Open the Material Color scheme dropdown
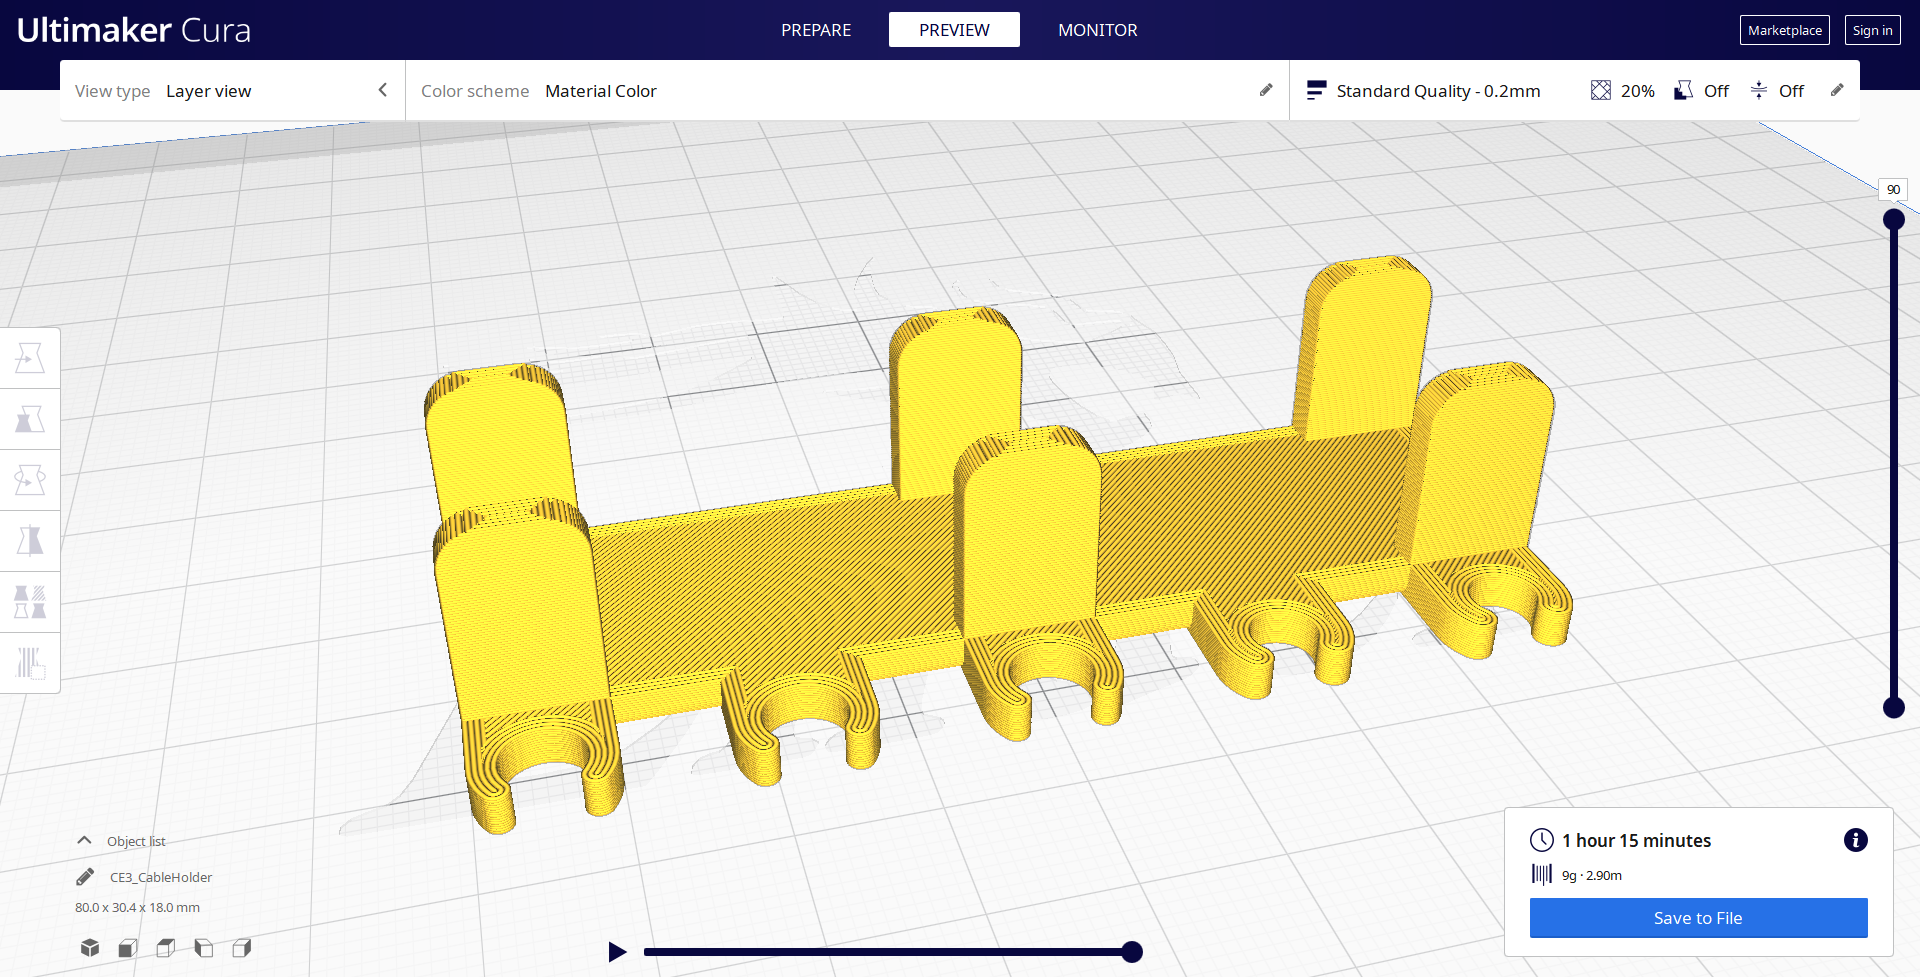This screenshot has width=1920, height=977. [x=600, y=90]
